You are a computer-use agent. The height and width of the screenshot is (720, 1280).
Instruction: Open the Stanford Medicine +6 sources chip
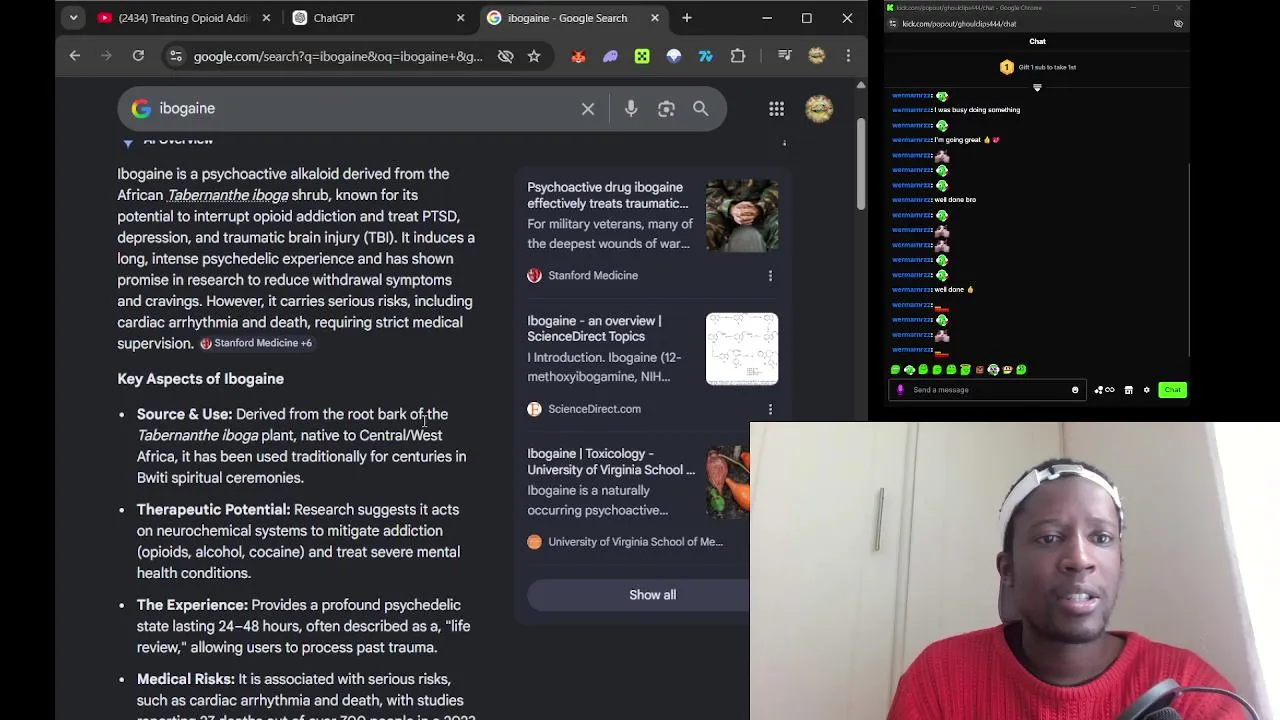[x=256, y=343]
